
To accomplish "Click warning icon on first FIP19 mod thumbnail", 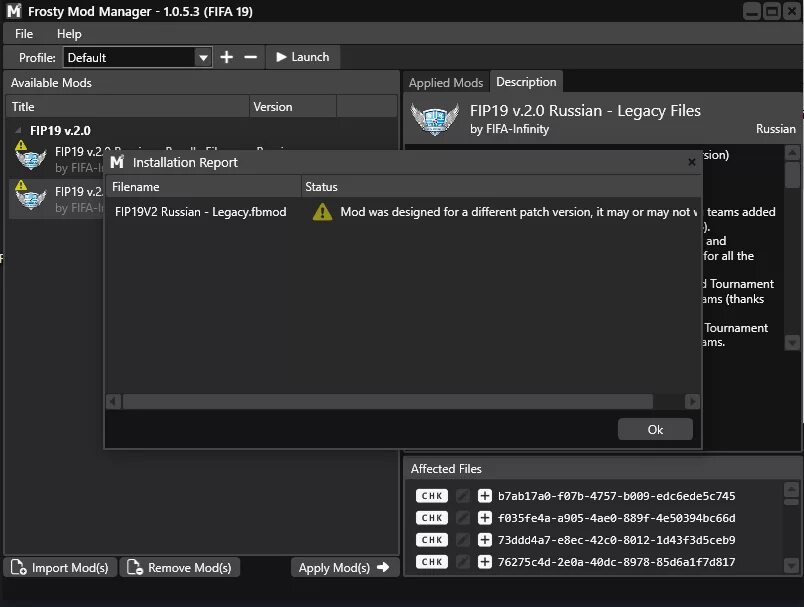I will coord(21,146).
